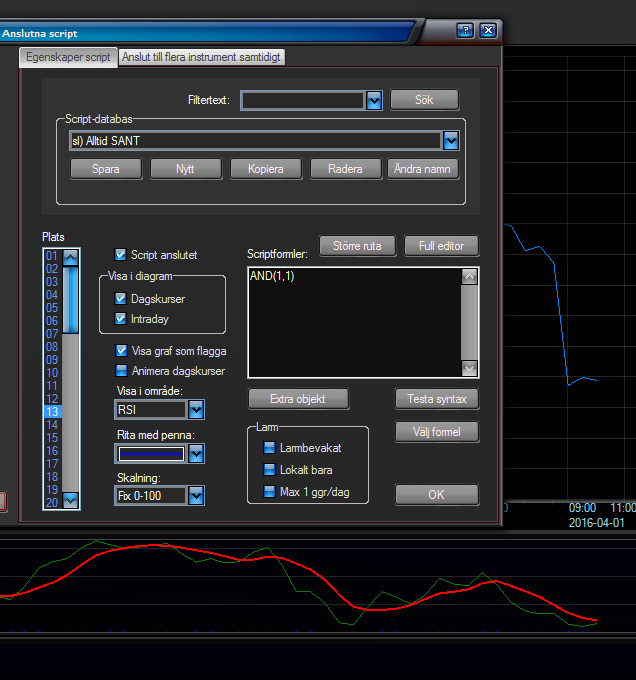This screenshot has height=680, width=636.
Task: Click inside the Filtertext input field
Action: (302, 100)
